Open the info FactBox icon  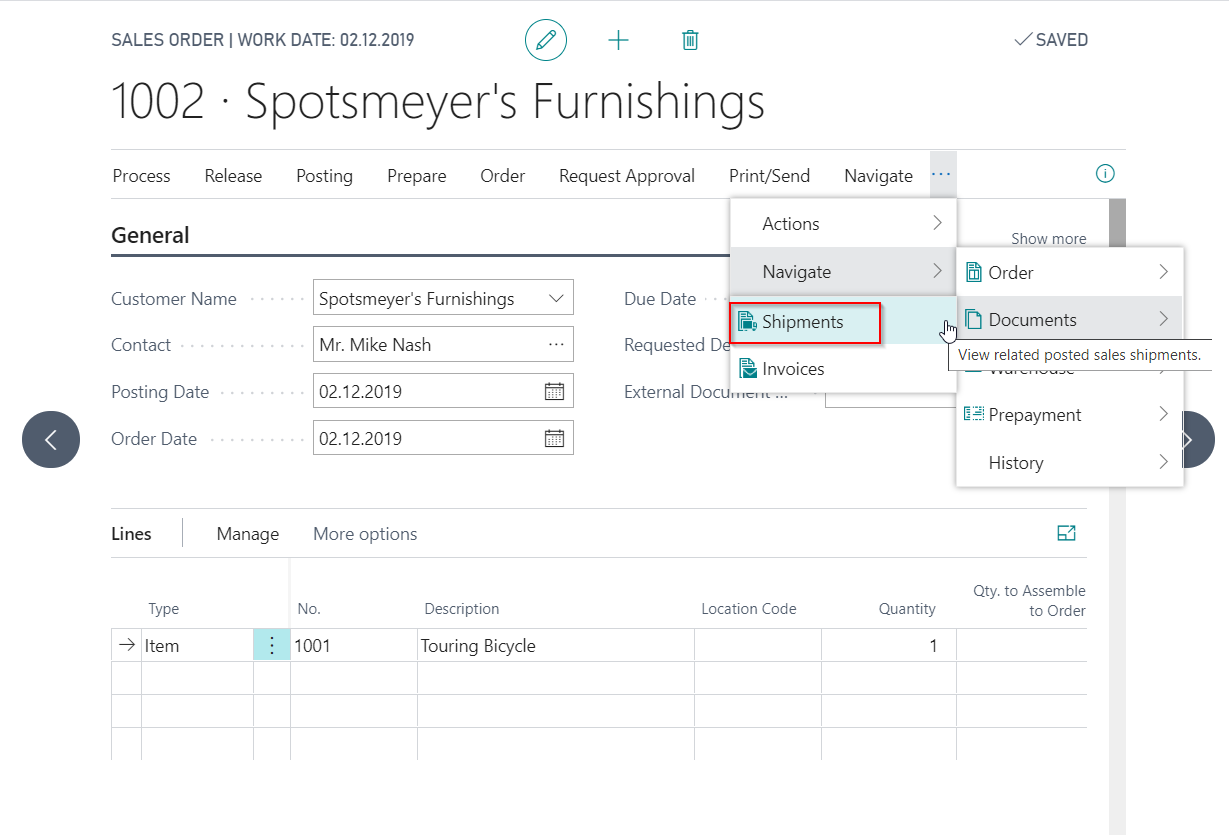click(x=1105, y=174)
